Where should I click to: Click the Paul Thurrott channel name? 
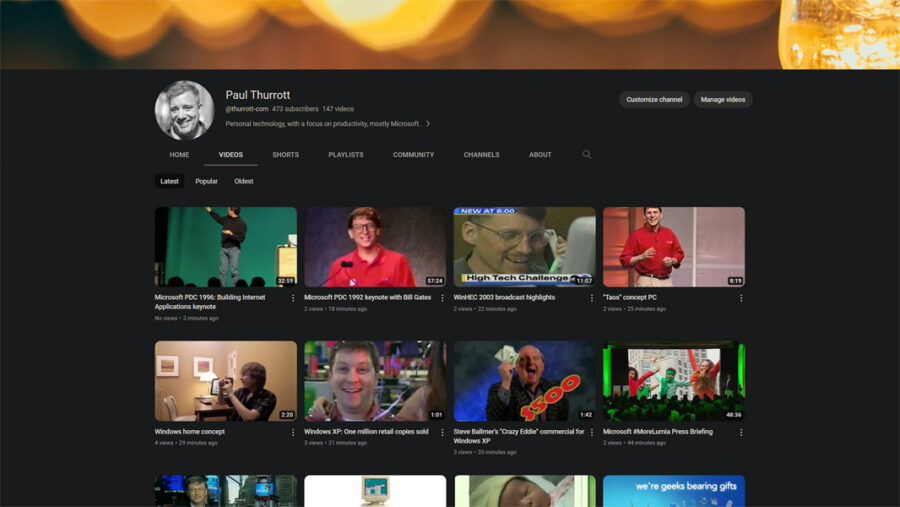pyautogui.click(x=258, y=95)
